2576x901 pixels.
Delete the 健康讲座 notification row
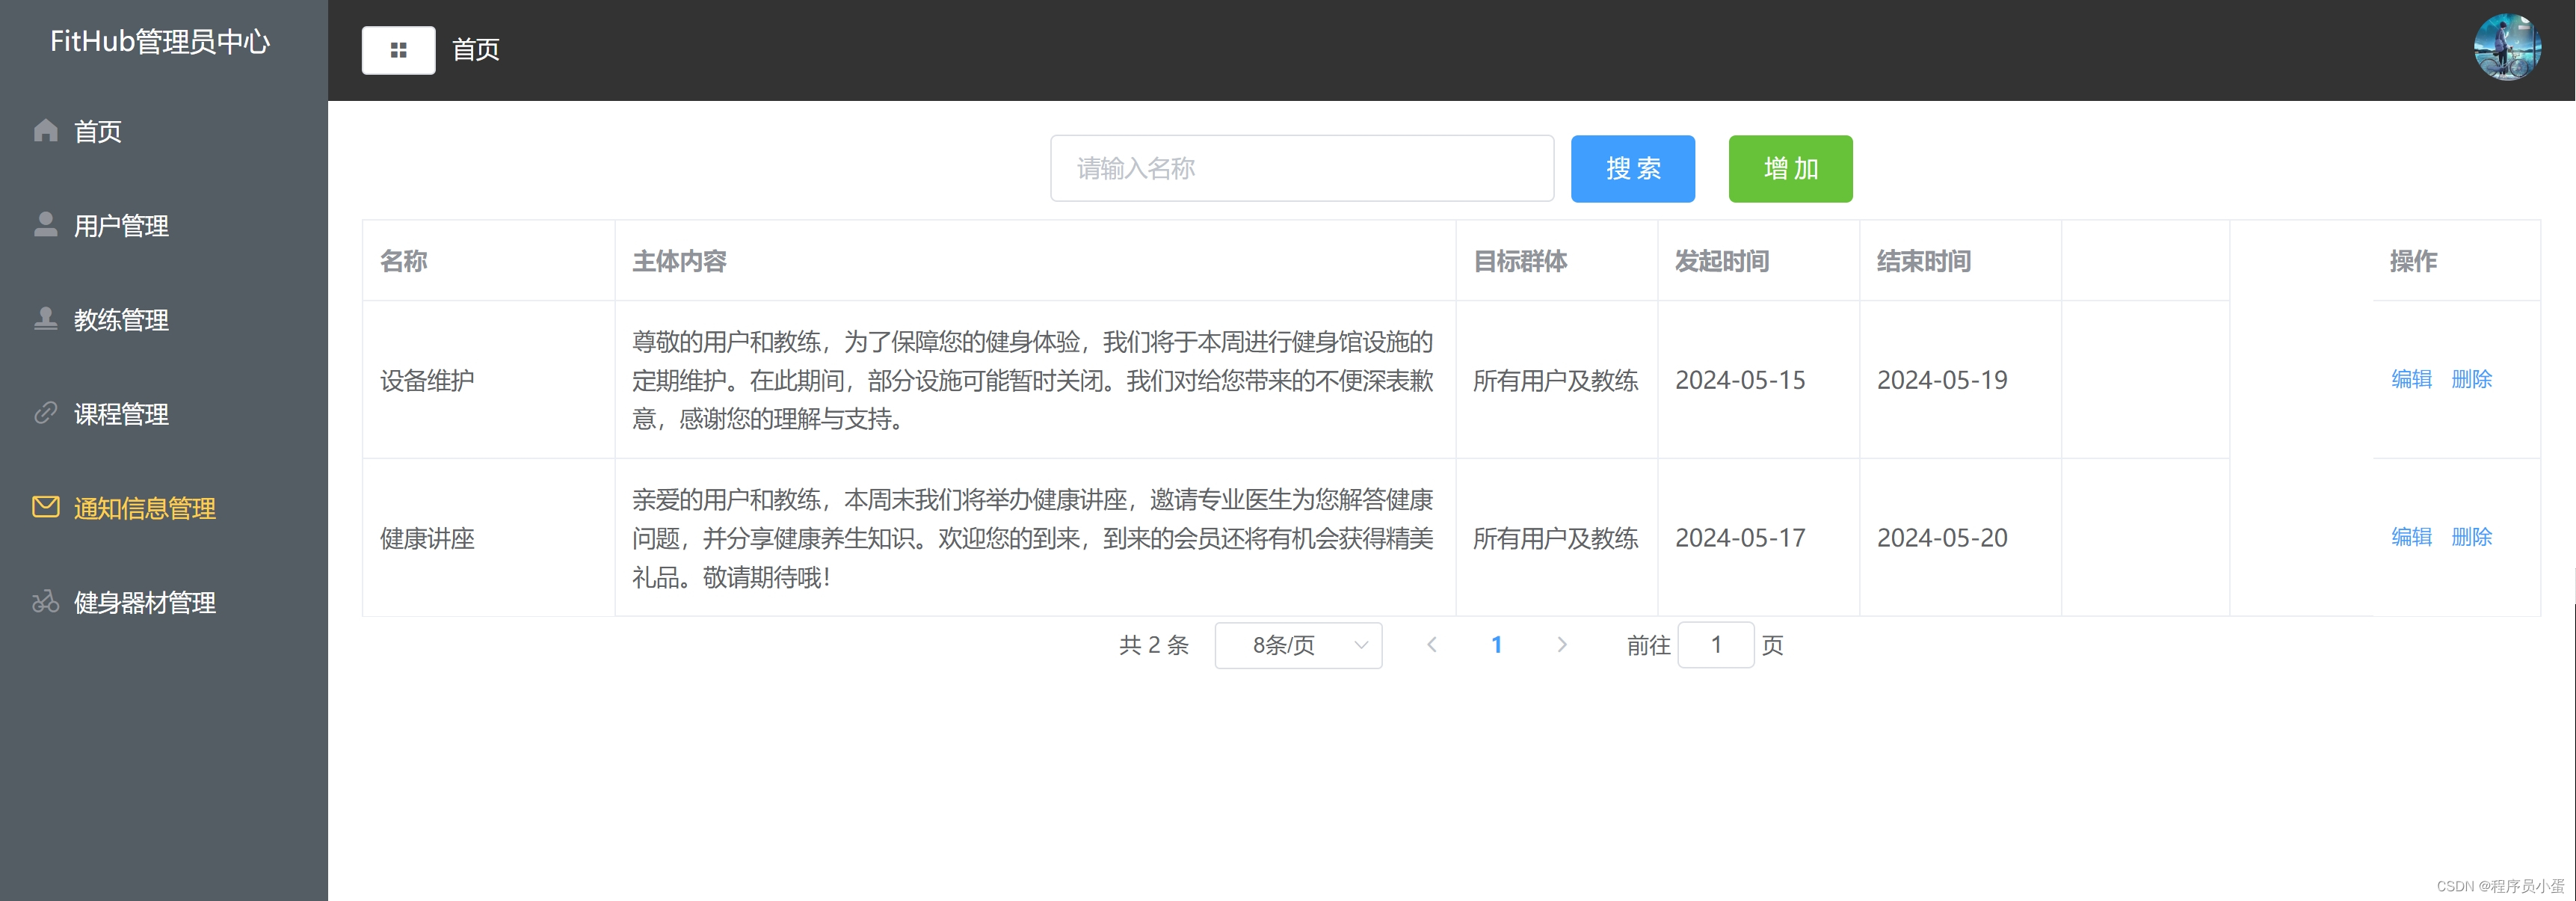click(x=2471, y=537)
